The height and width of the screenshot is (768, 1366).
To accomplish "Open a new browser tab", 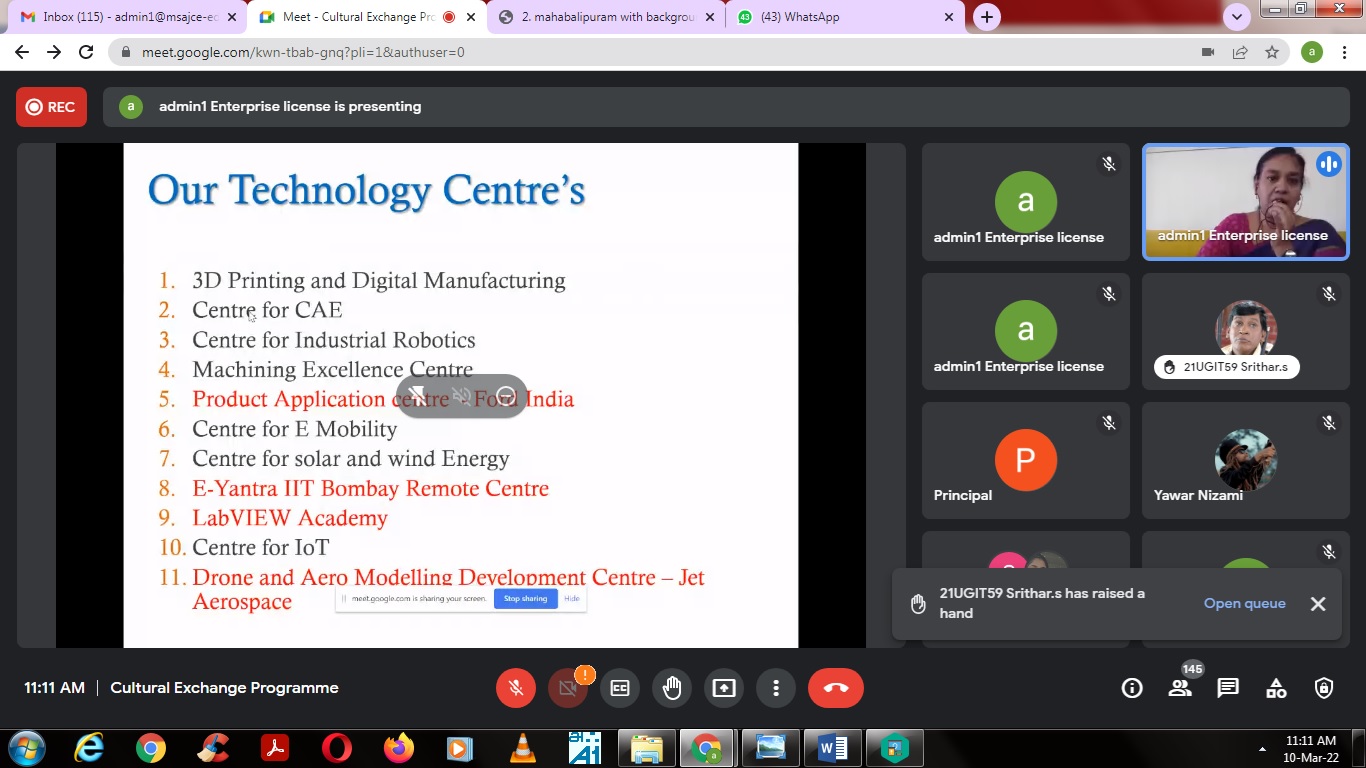I will [987, 17].
